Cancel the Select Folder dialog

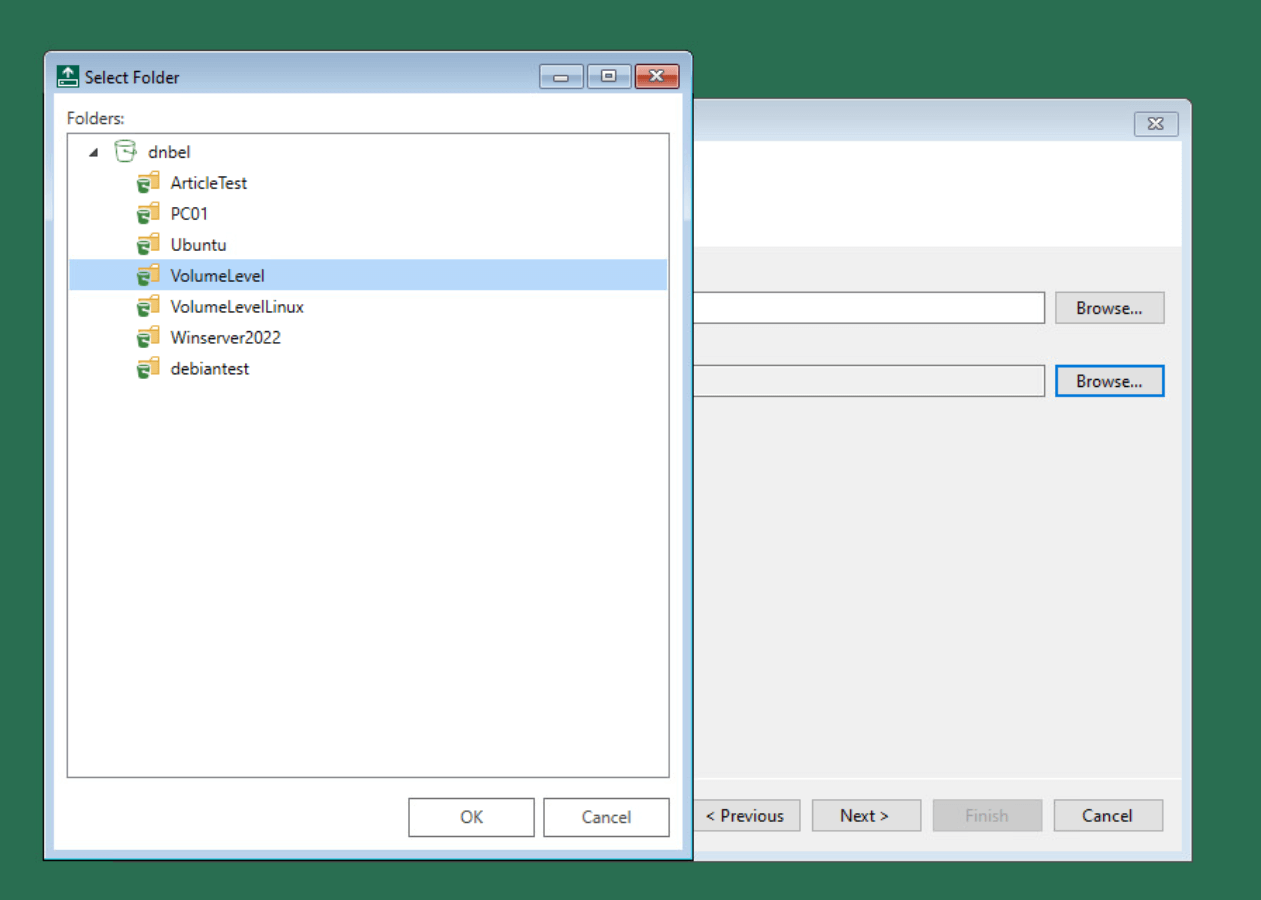coord(606,817)
